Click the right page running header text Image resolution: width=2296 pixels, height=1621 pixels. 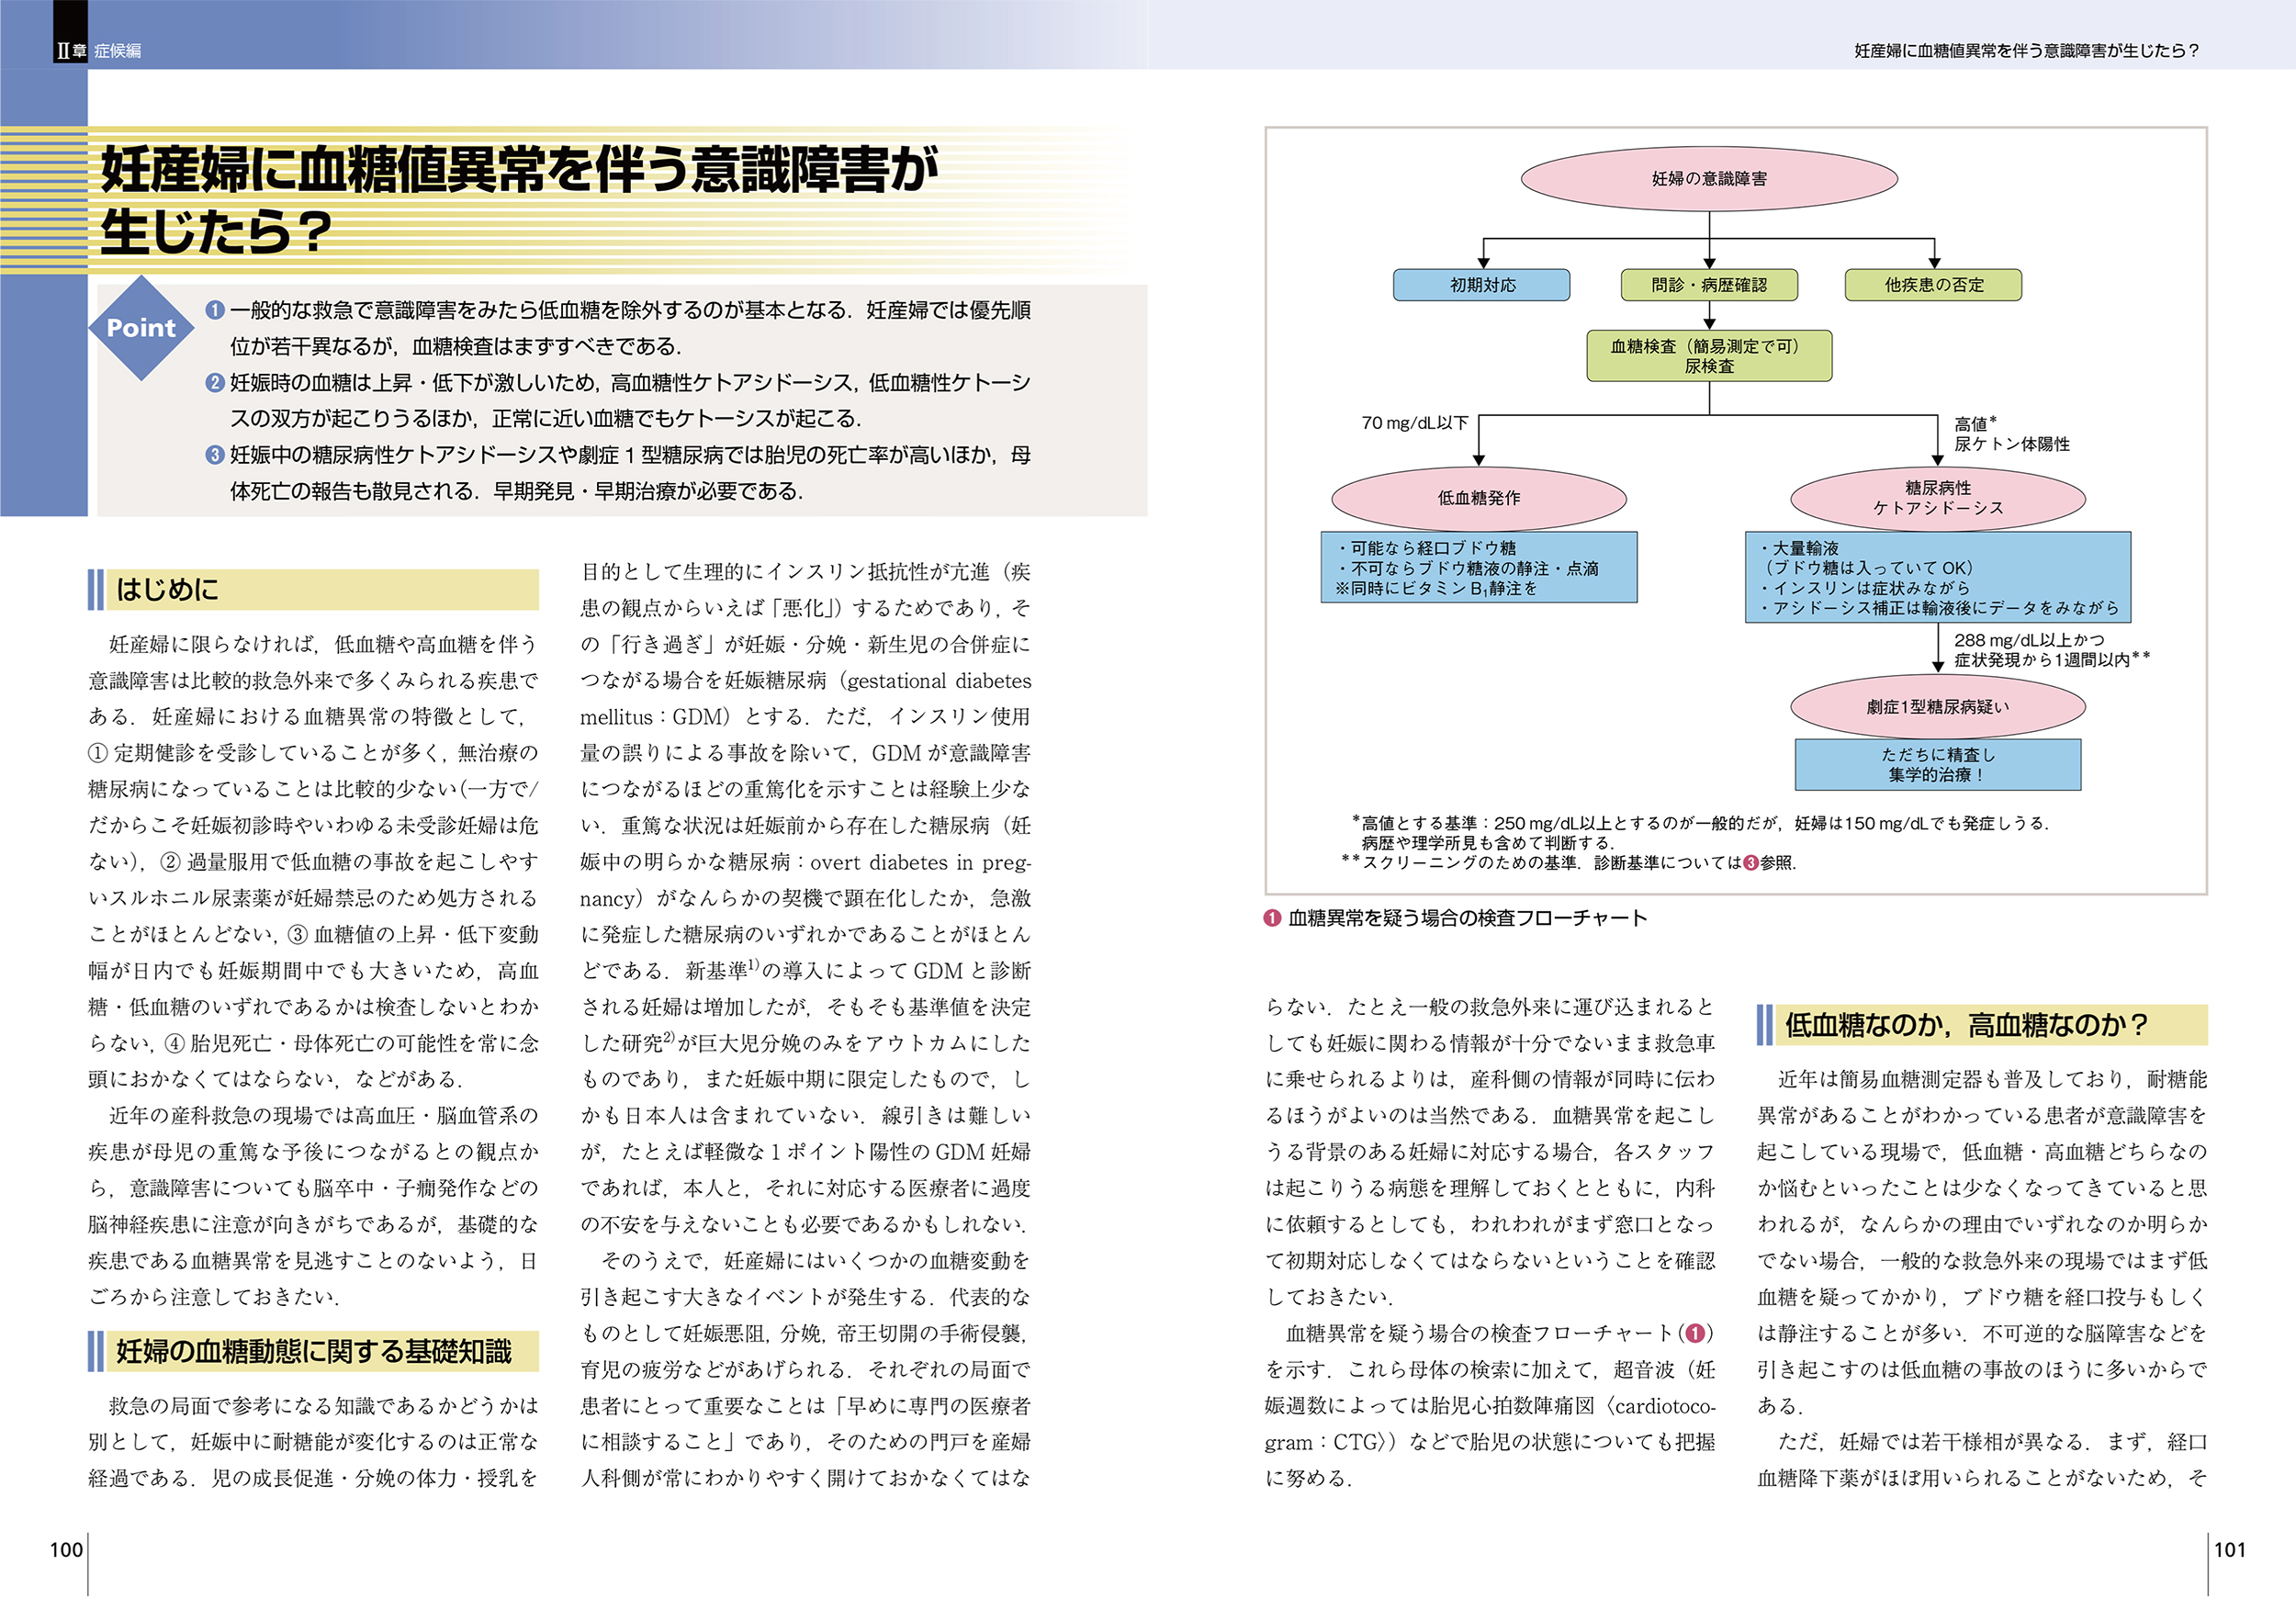coord(2027,50)
